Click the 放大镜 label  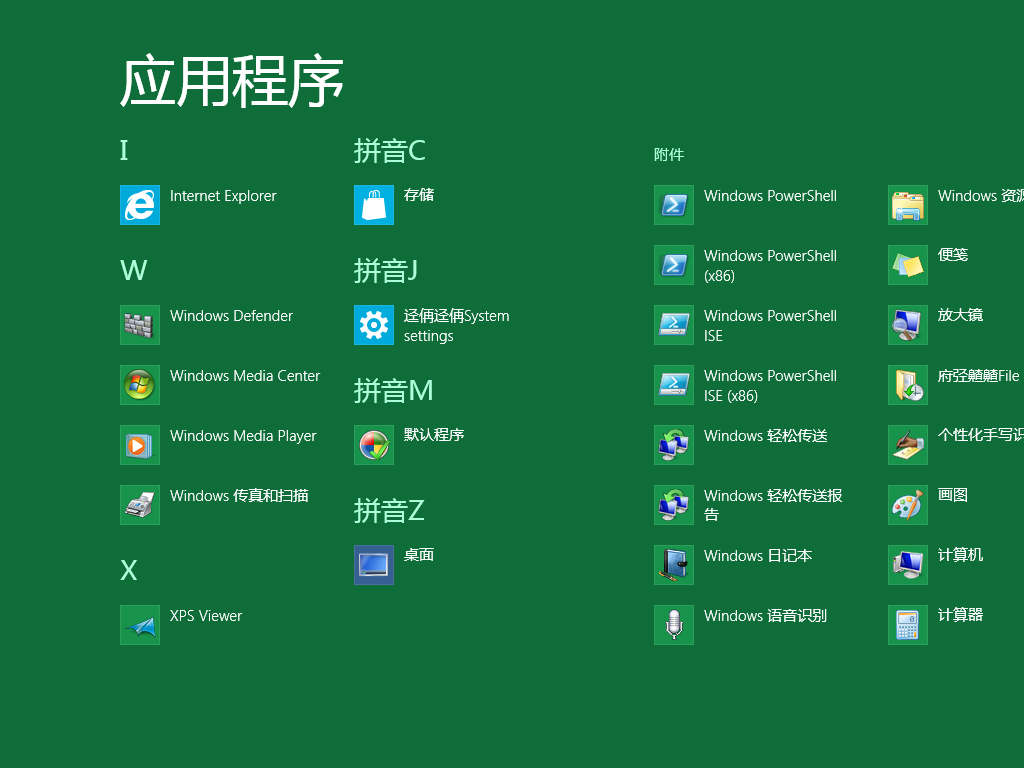(960, 315)
